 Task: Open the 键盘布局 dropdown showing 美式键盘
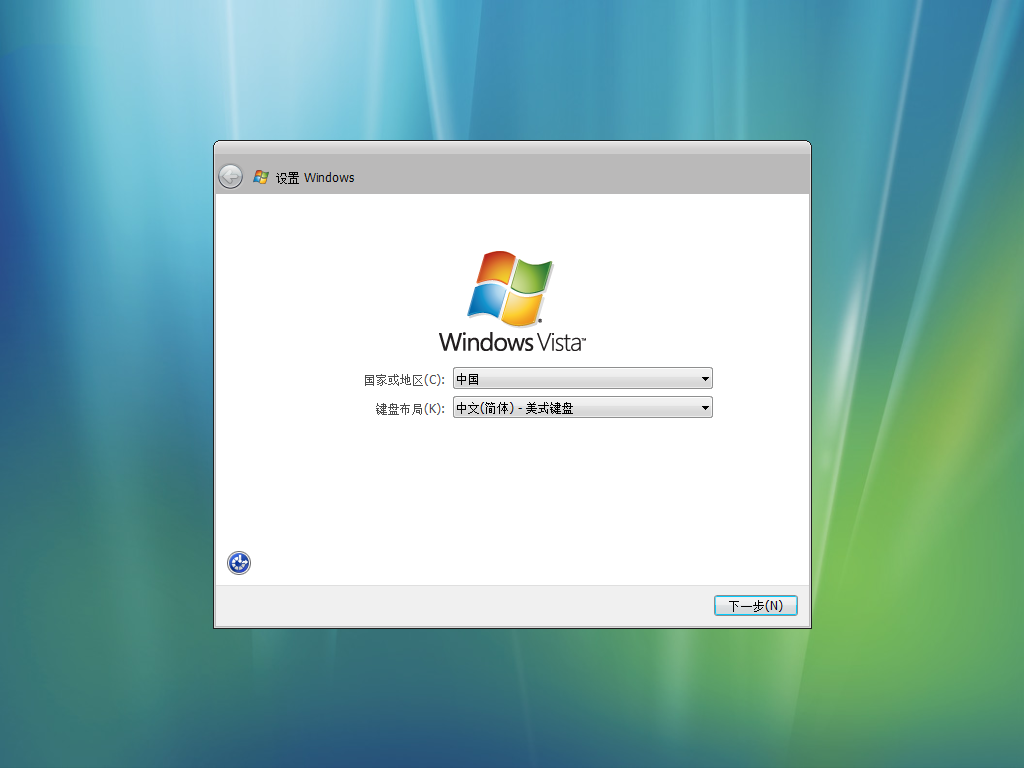583,408
